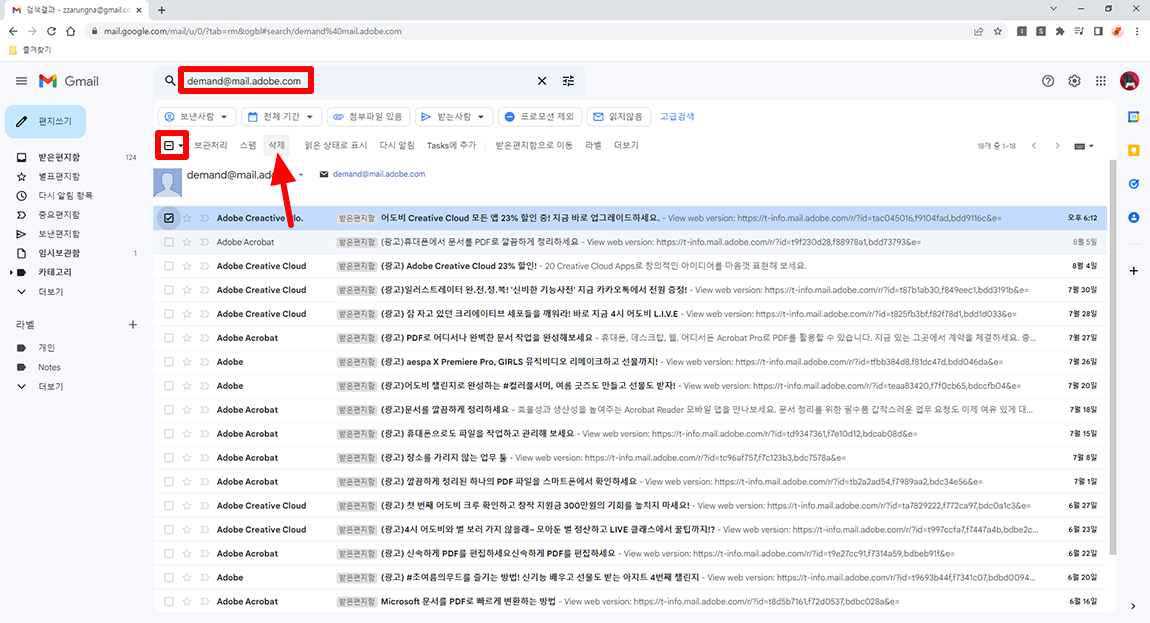The width and height of the screenshot is (1150, 623).
Task: Open the 고급검색 advanced search link
Action: pos(677,117)
